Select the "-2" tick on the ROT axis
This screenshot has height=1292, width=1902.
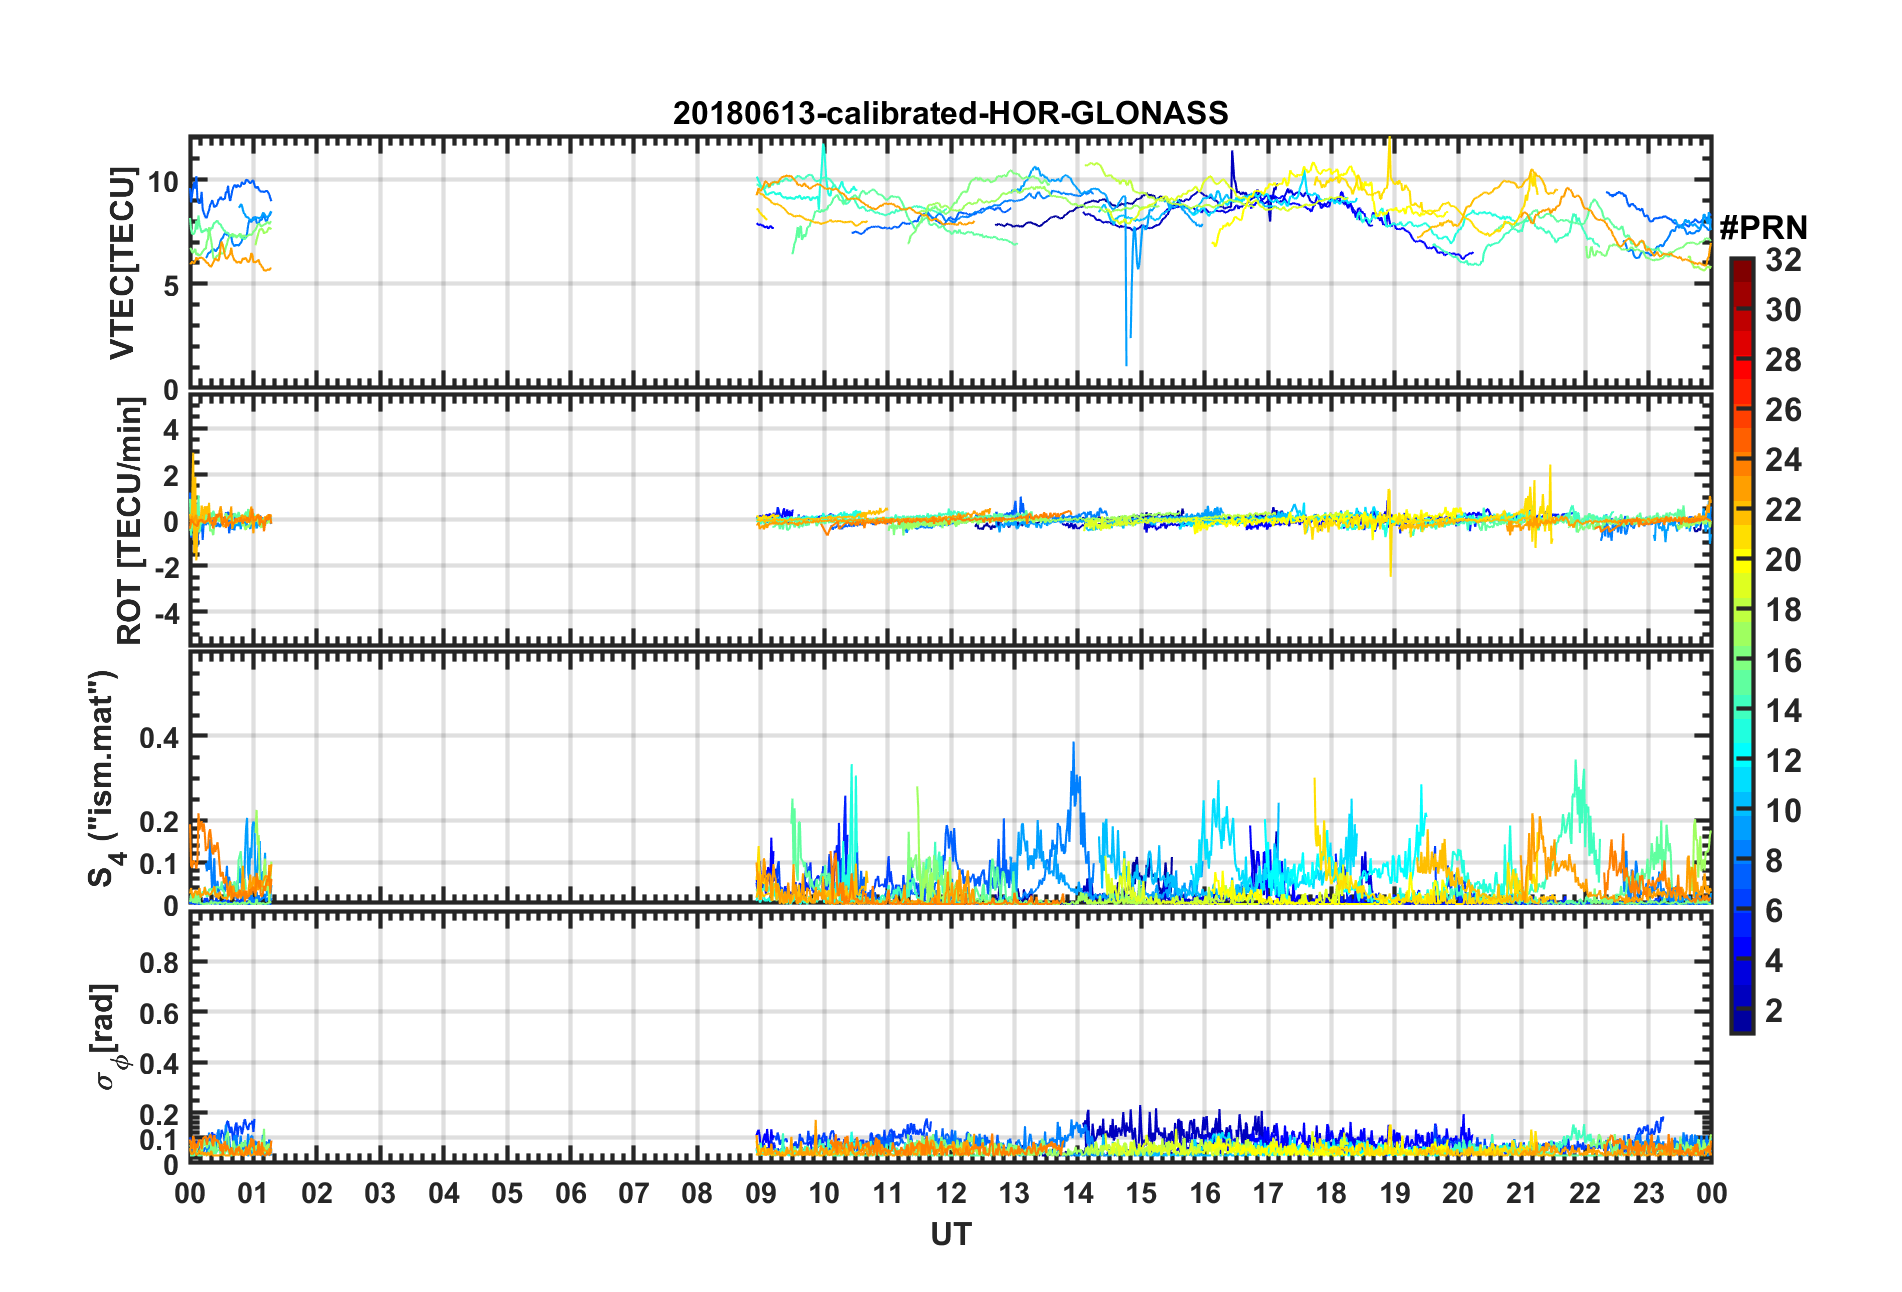[165, 566]
